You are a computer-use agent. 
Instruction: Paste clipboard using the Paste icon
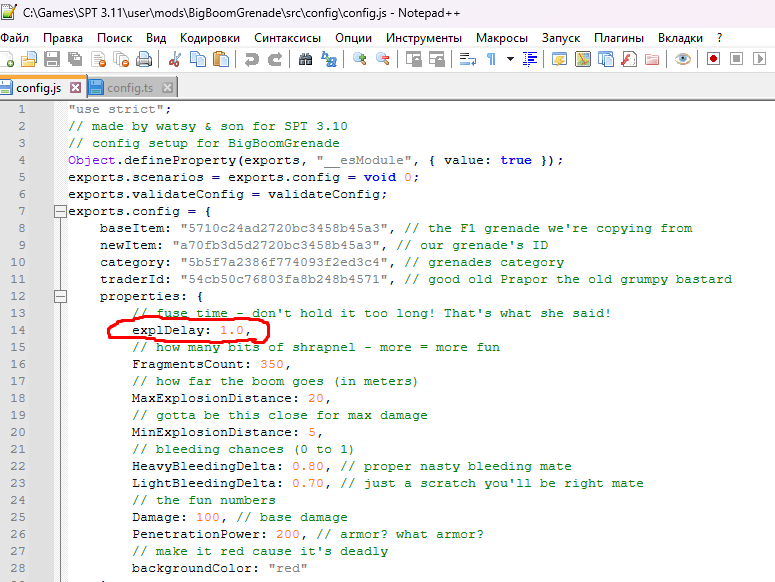coord(220,59)
